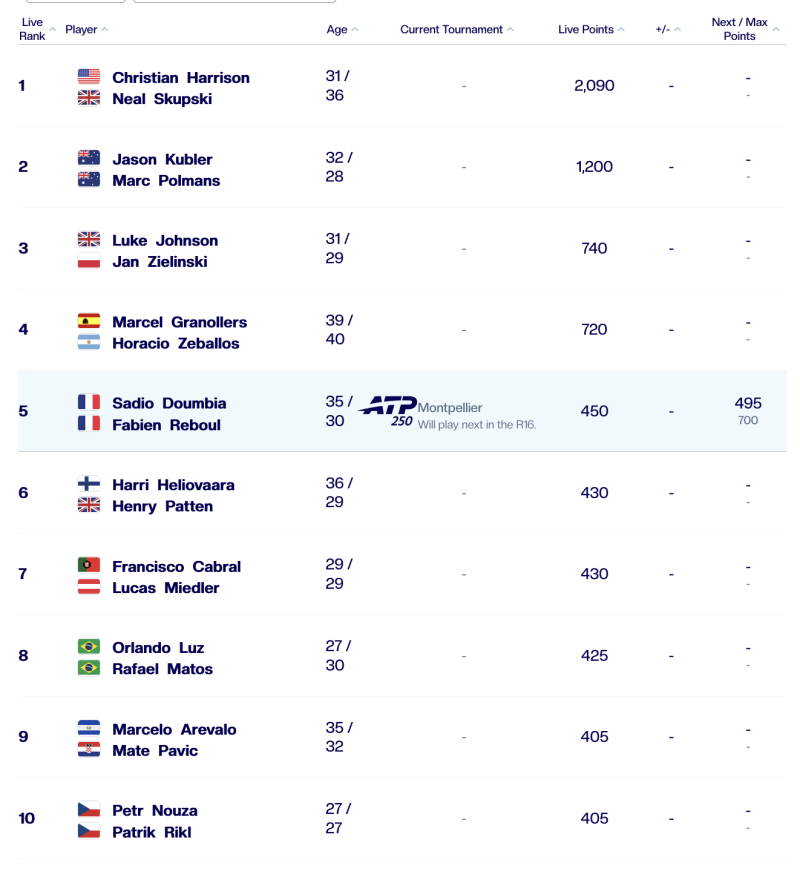Sort by the +/- column header

668,30
